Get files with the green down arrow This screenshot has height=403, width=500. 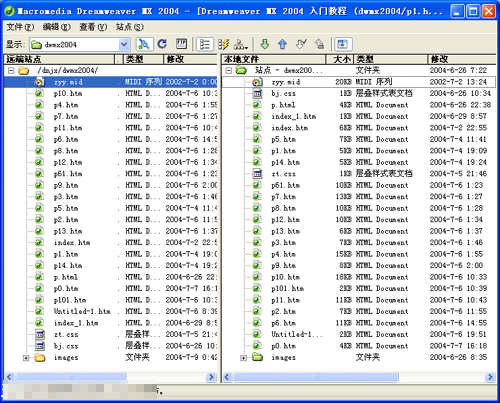point(265,44)
